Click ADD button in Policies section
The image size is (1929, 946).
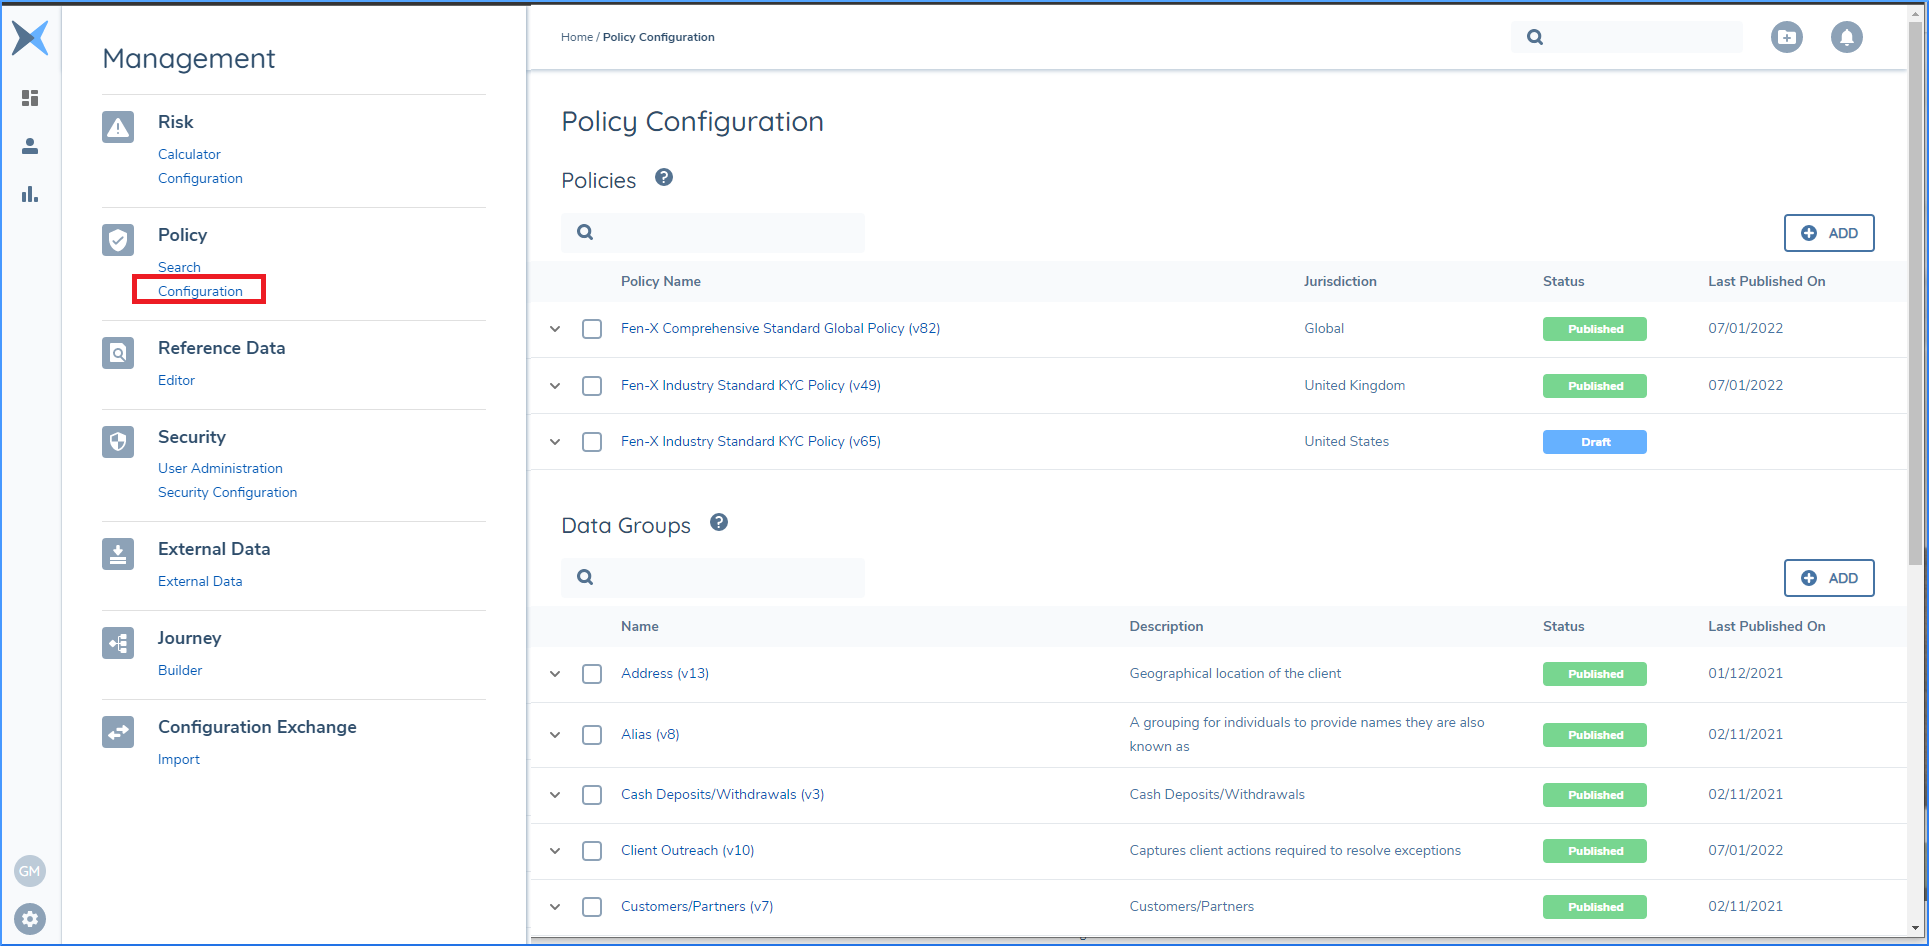point(1828,233)
